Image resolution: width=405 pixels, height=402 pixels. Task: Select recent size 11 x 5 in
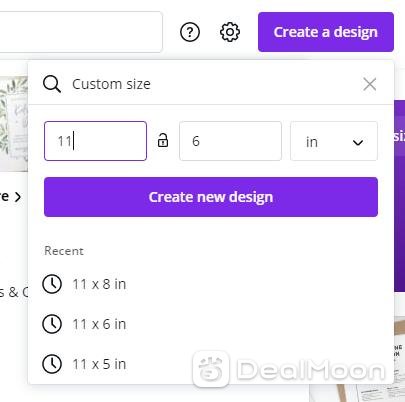coord(99,364)
